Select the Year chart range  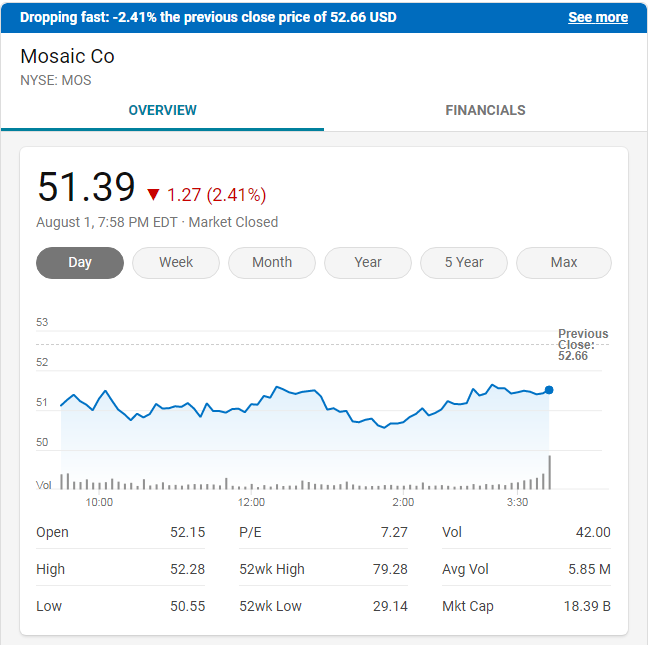pos(368,262)
